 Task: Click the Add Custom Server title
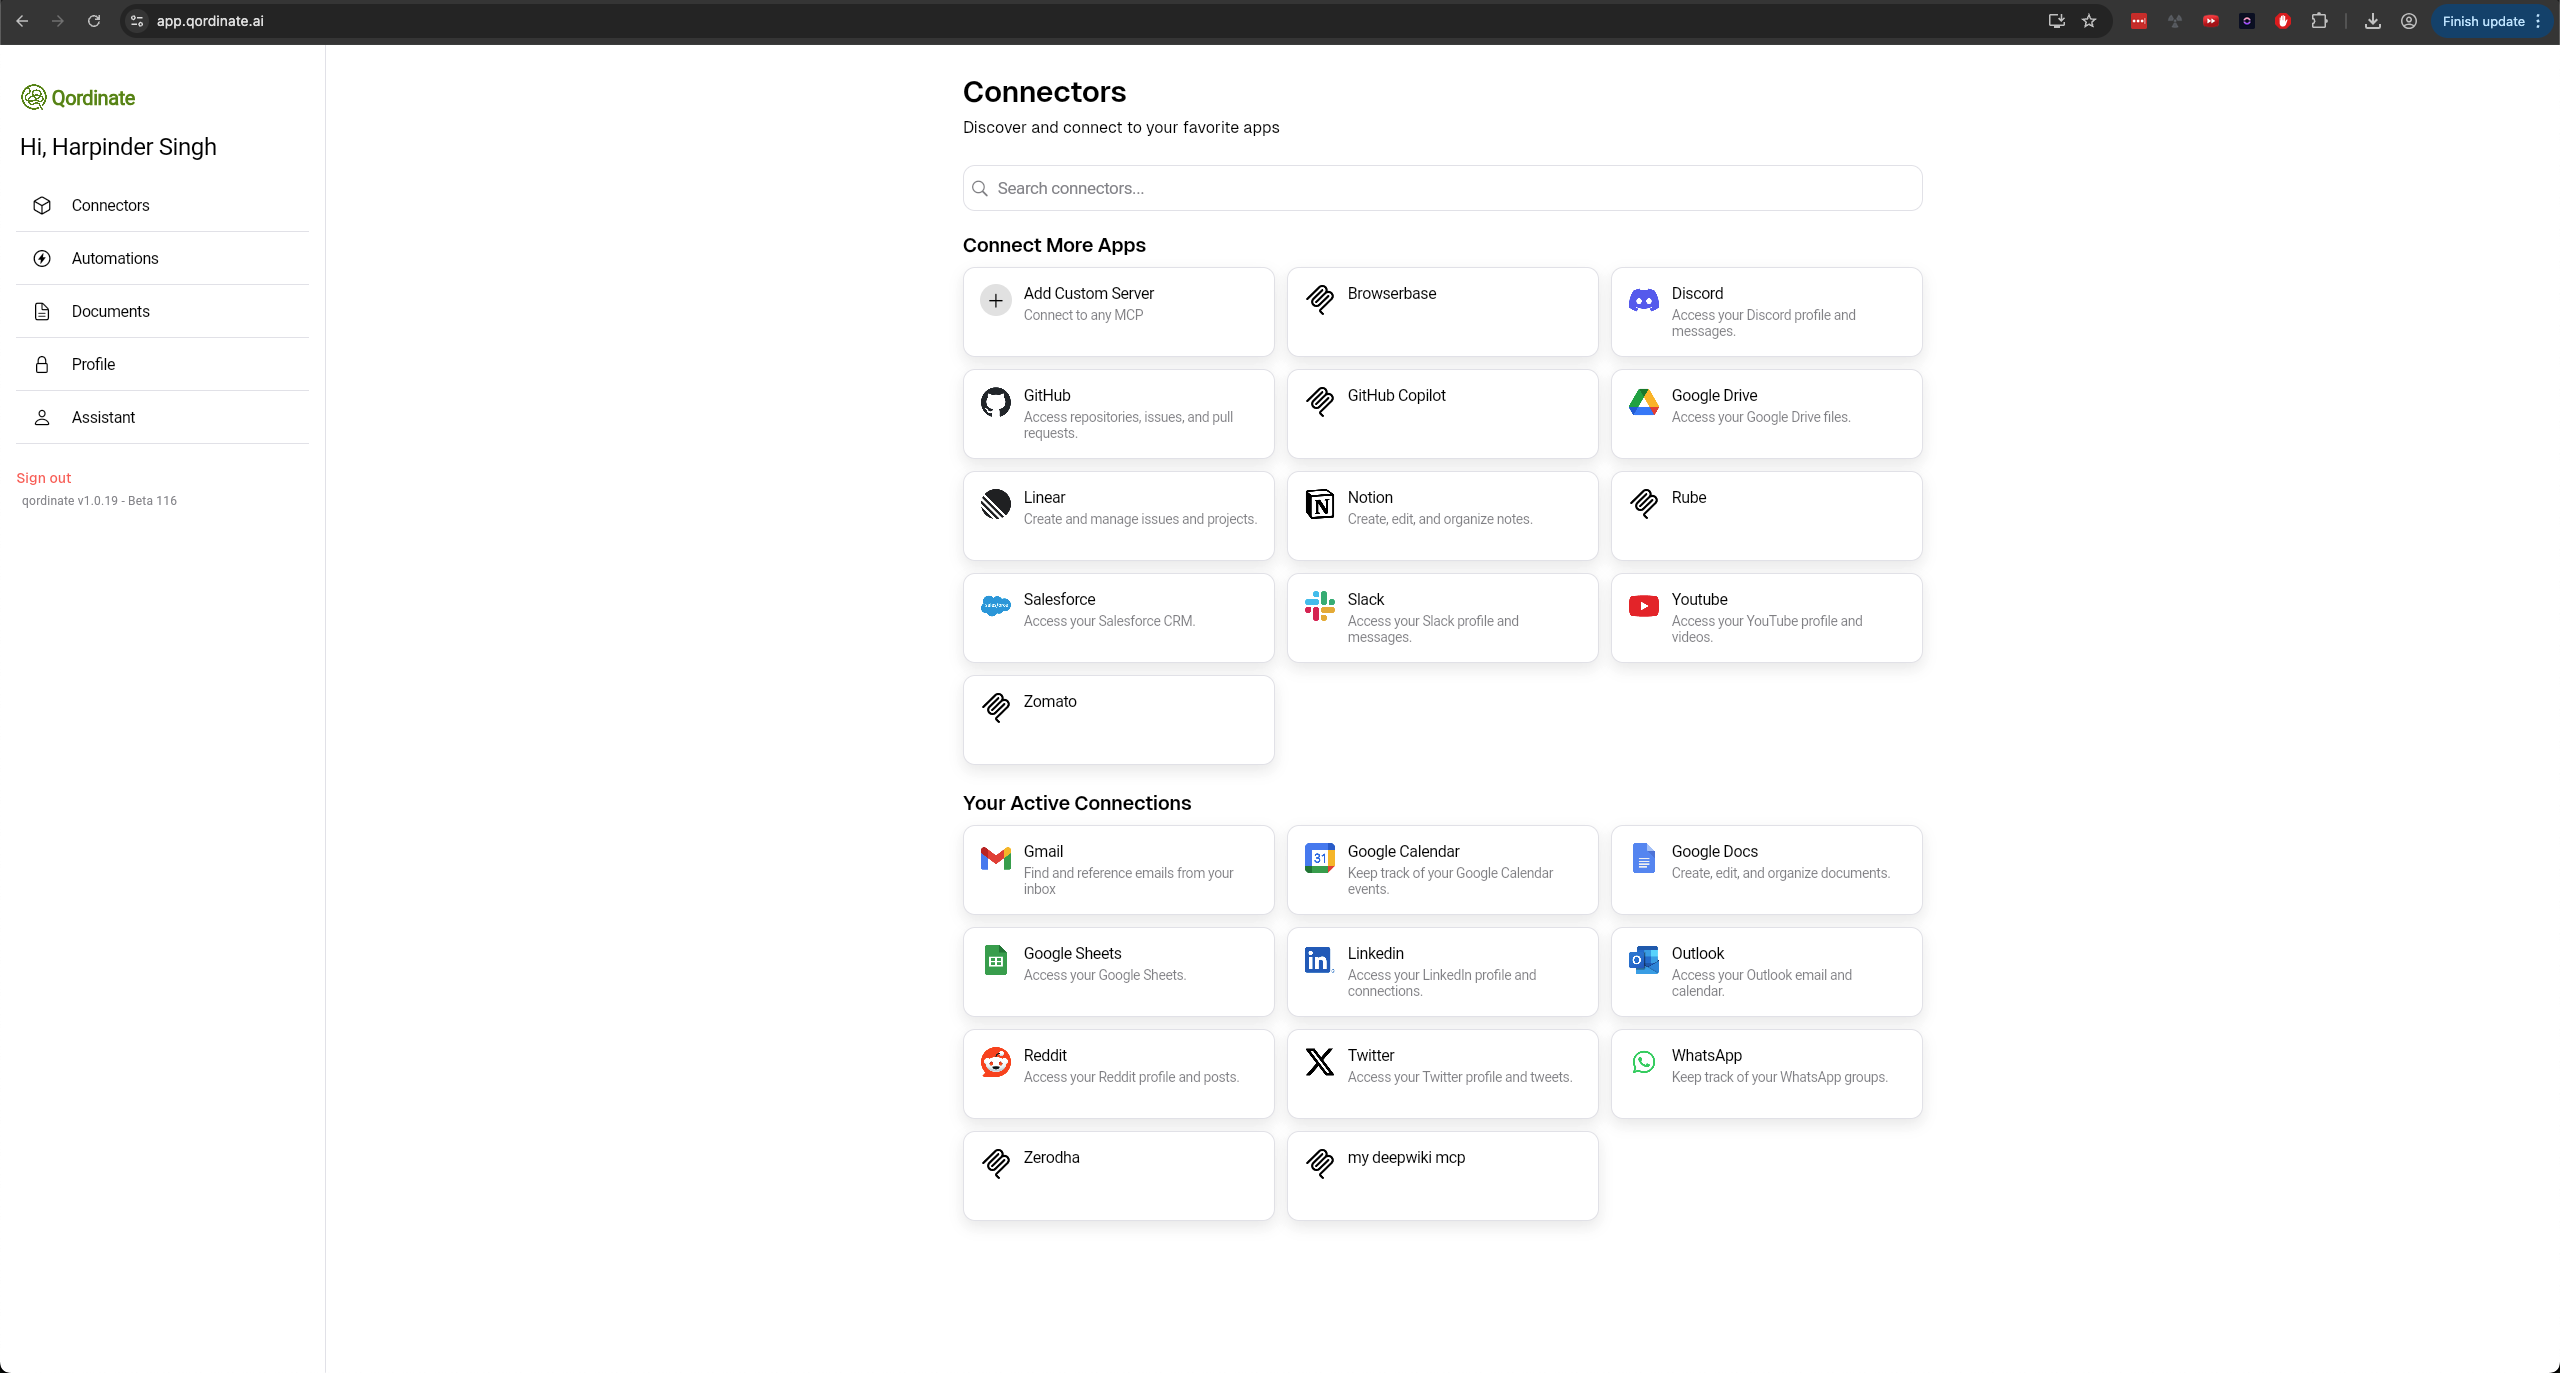(1088, 293)
